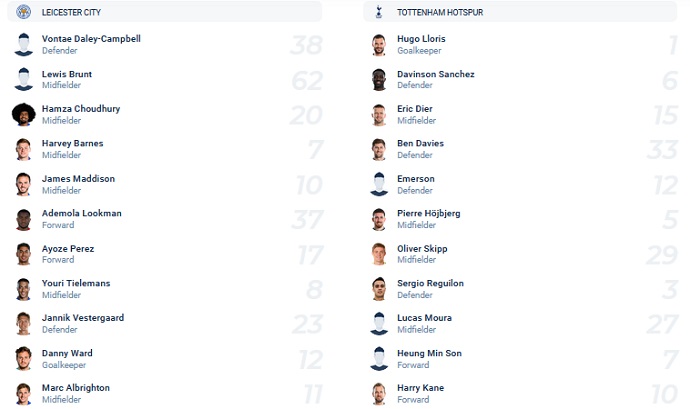Image resolution: width=690 pixels, height=409 pixels.
Task: Select the Davinson Sanchez name link
Action: point(436,74)
